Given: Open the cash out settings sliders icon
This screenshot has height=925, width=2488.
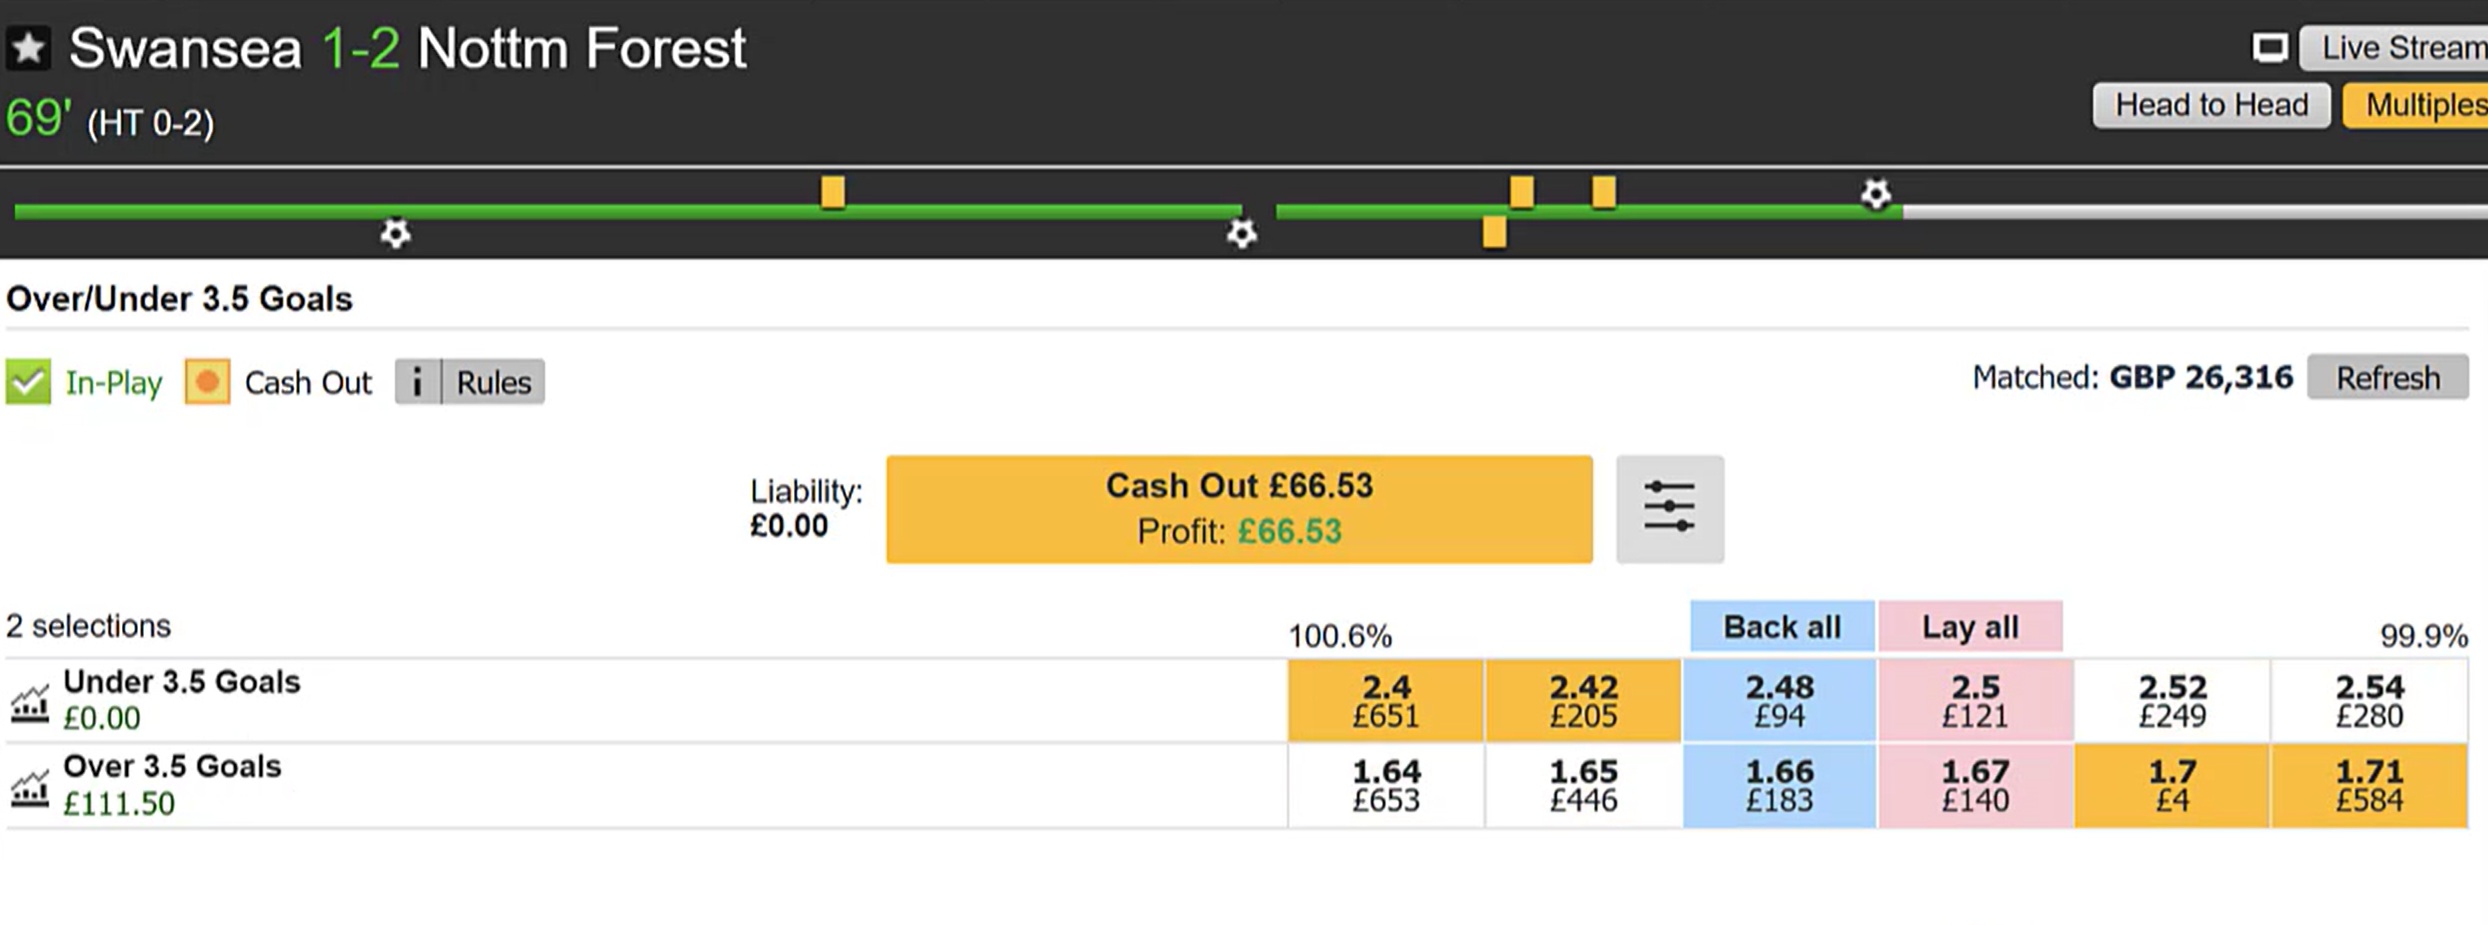Looking at the screenshot, I should 1669,508.
